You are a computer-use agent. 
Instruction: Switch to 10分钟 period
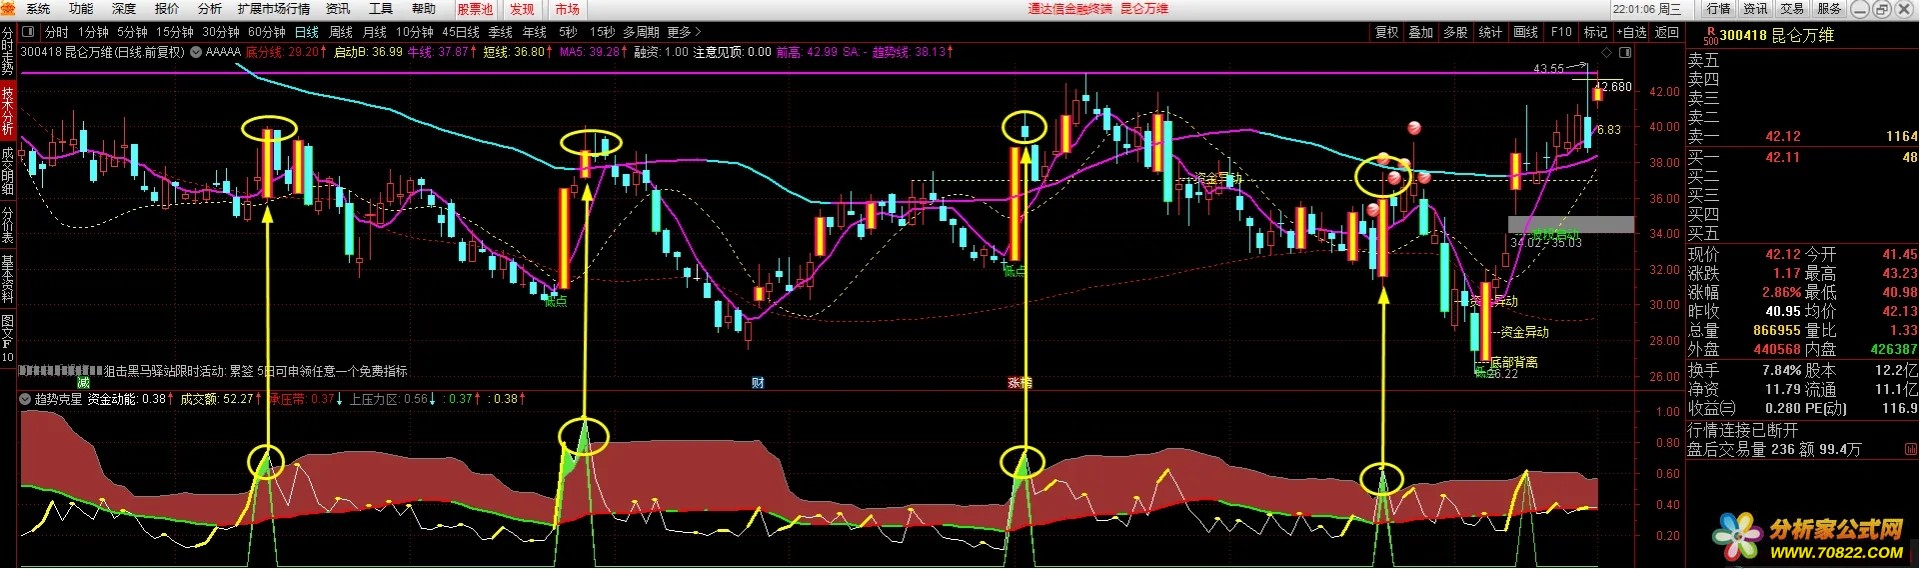click(x=415, y=32)
